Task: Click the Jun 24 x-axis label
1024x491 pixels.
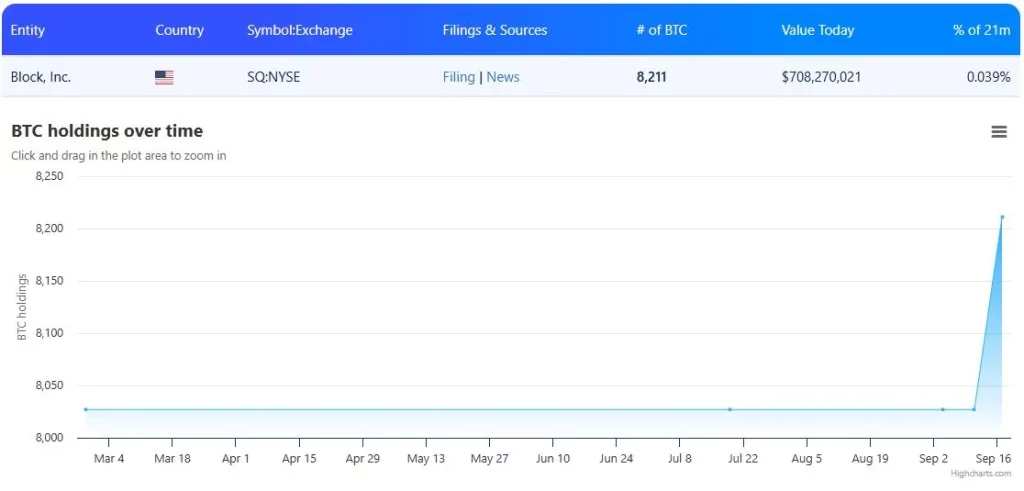Action: [x=616, y=458]
